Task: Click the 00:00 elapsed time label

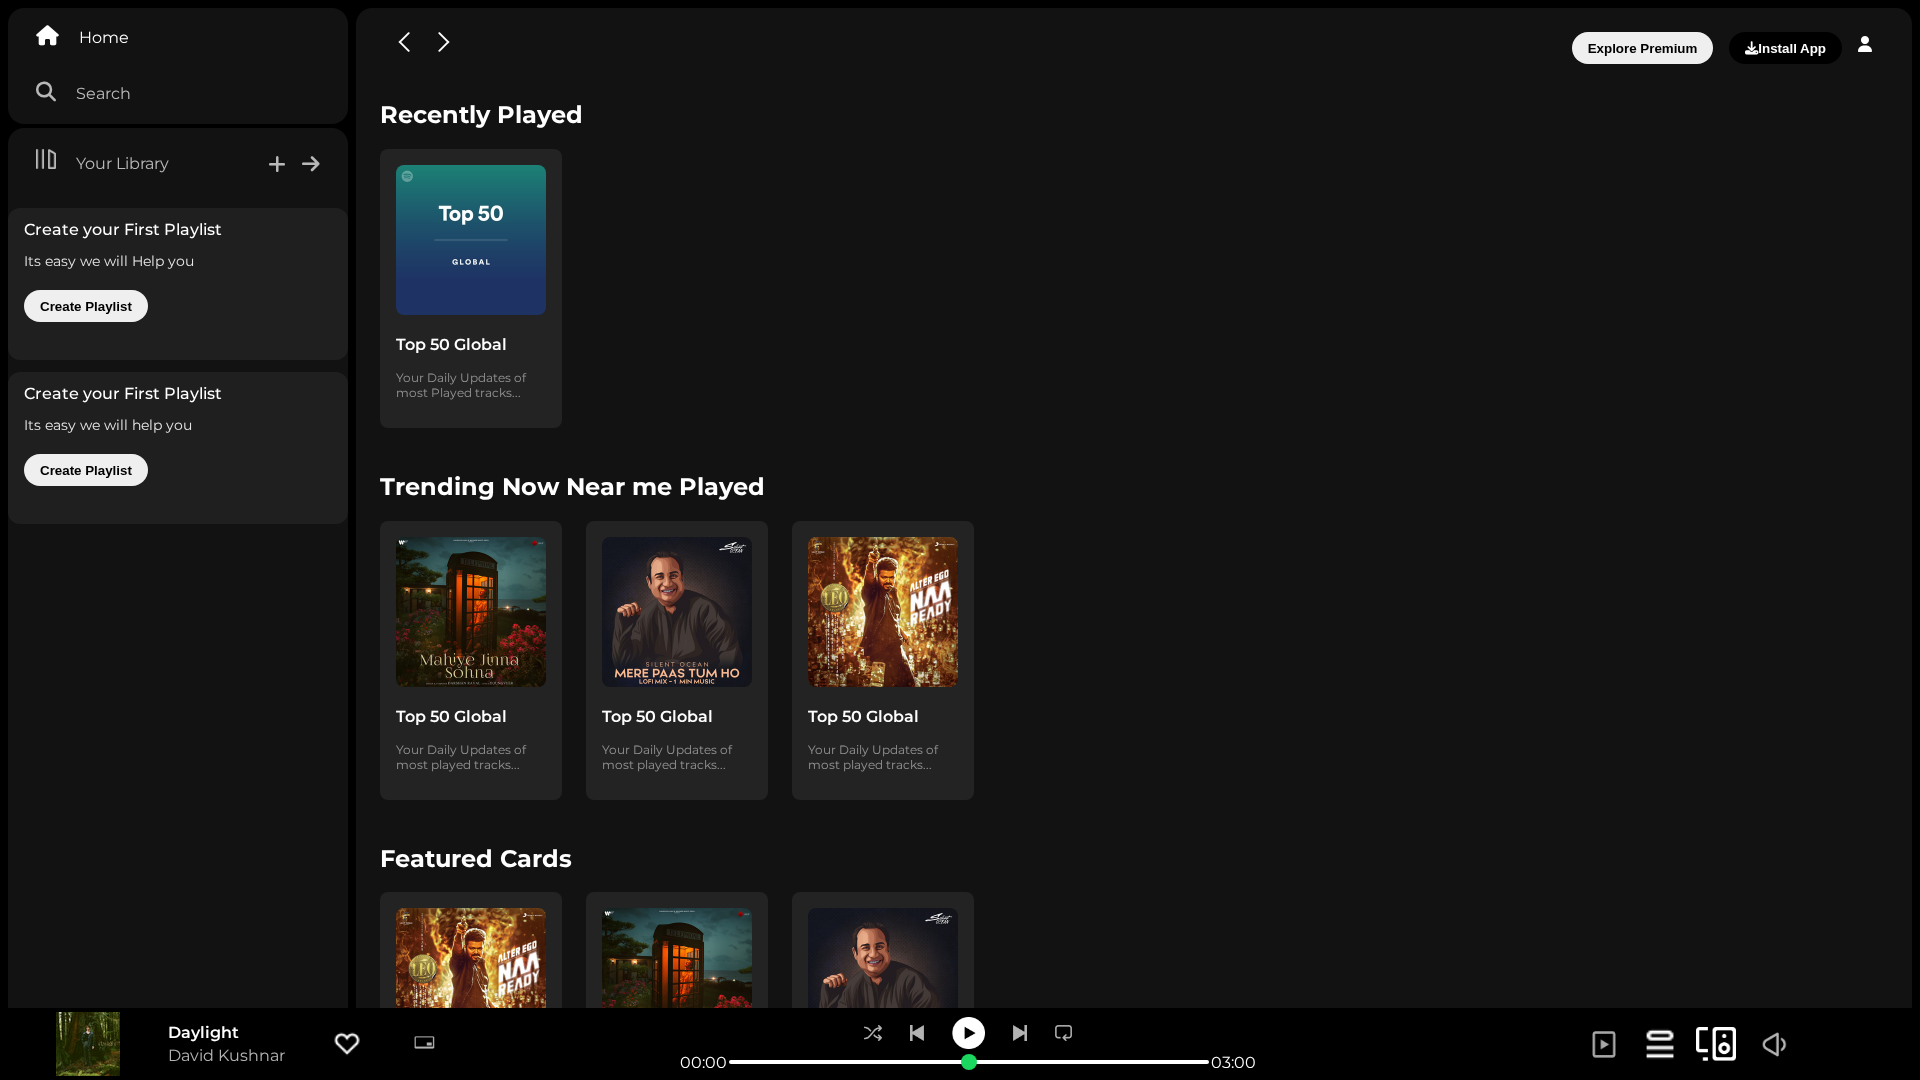Action: [x=703, y=1062]
